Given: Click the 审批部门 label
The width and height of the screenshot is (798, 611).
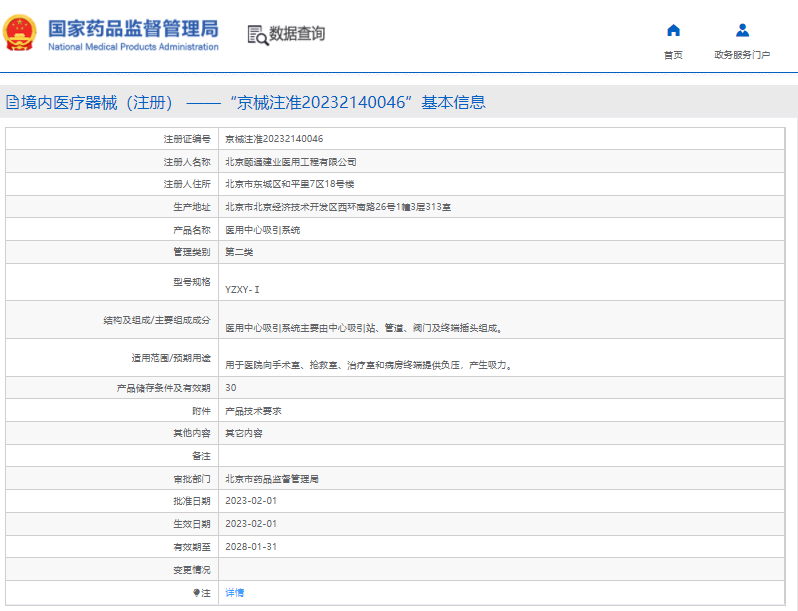Looking at the screenshot, I should pyautogui.click(x=192, y=479).
